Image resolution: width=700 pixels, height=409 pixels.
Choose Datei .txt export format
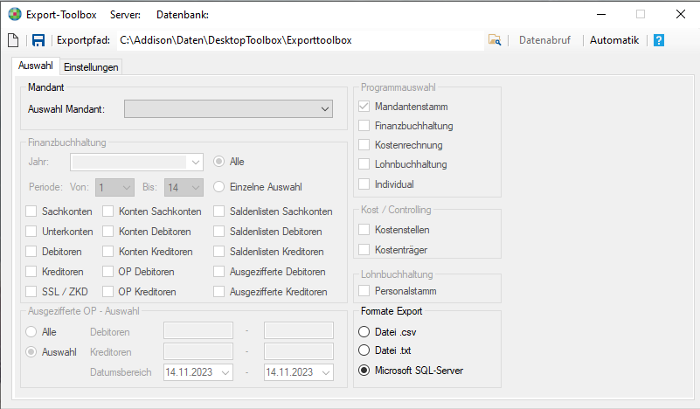pos(364,350)
